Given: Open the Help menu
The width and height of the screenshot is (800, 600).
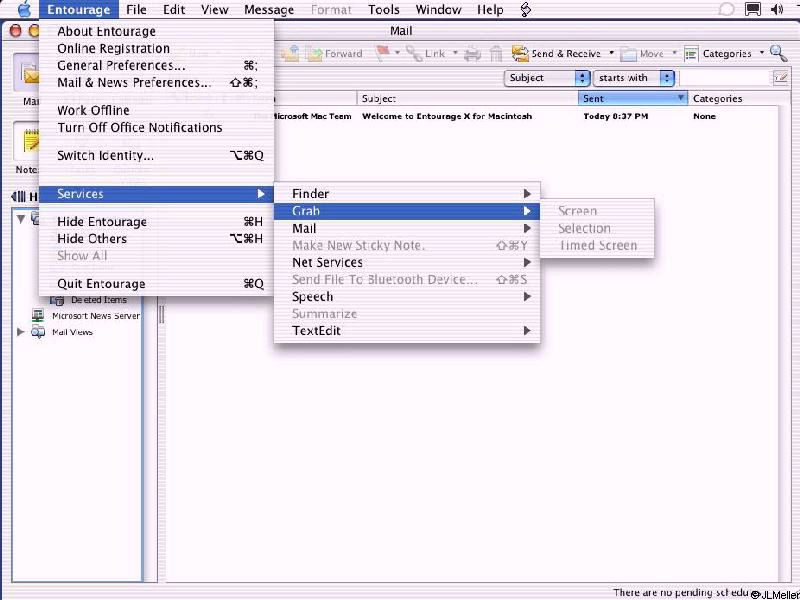Looking at the screenshot, I should [490, 10].
